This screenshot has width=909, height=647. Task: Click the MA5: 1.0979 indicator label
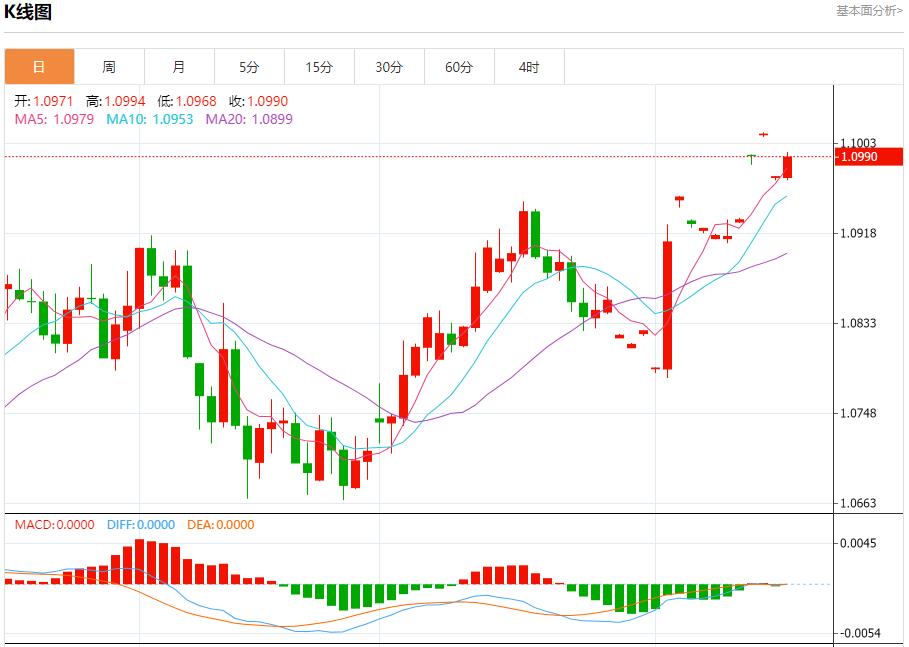(54, 119)
